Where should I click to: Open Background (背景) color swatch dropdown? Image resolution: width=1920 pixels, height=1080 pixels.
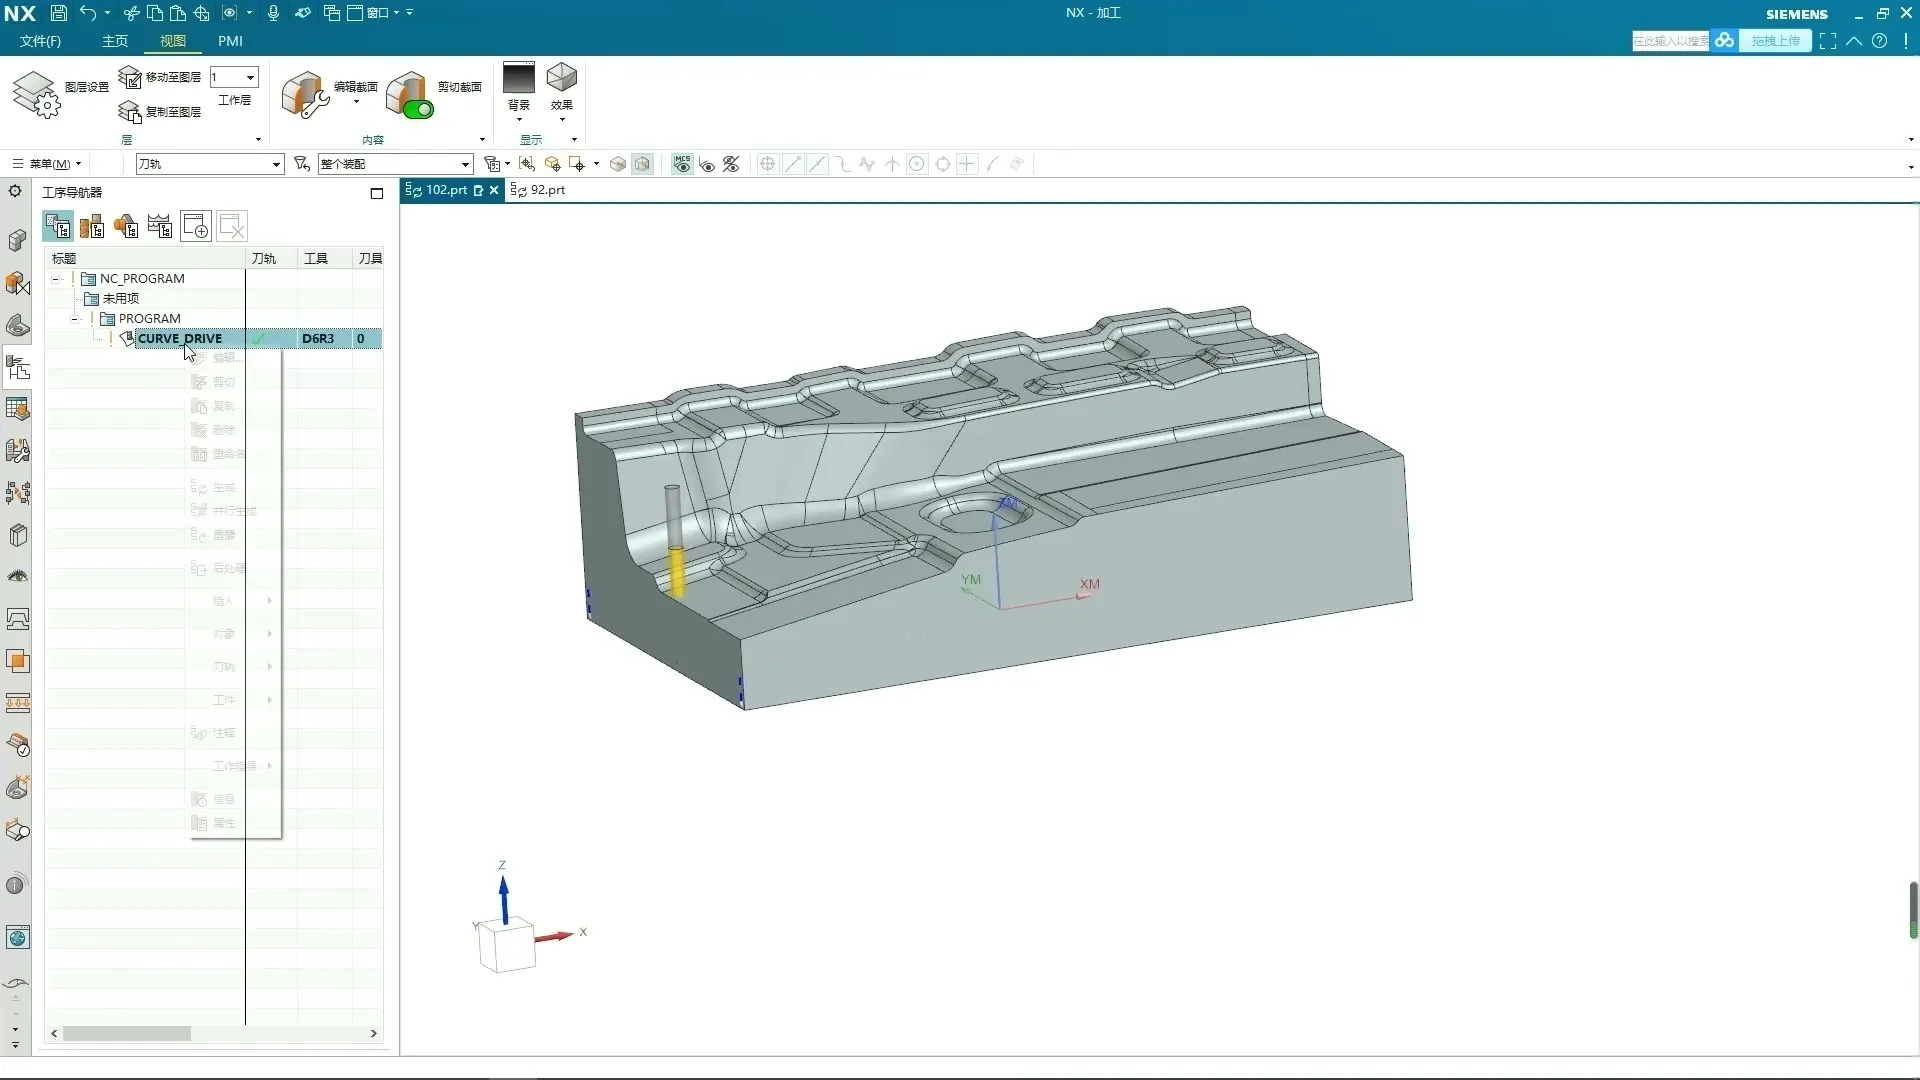click(x=518, y=78)
